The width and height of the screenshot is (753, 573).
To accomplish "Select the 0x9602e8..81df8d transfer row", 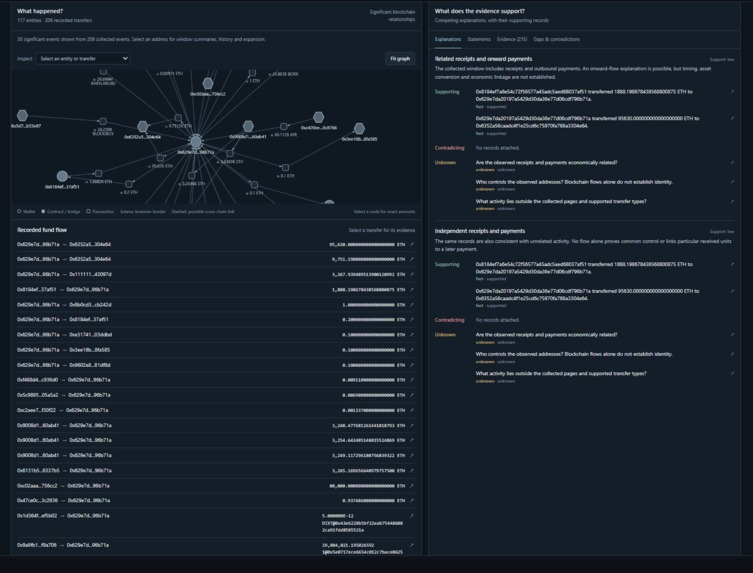I will 216,365.
